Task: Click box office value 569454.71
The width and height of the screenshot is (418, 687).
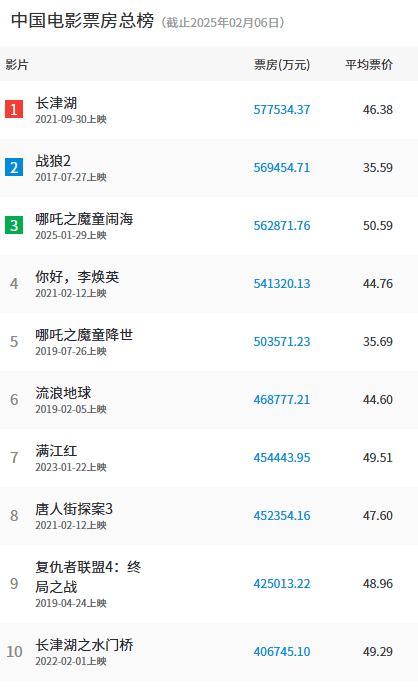Action: coord(282,167)
